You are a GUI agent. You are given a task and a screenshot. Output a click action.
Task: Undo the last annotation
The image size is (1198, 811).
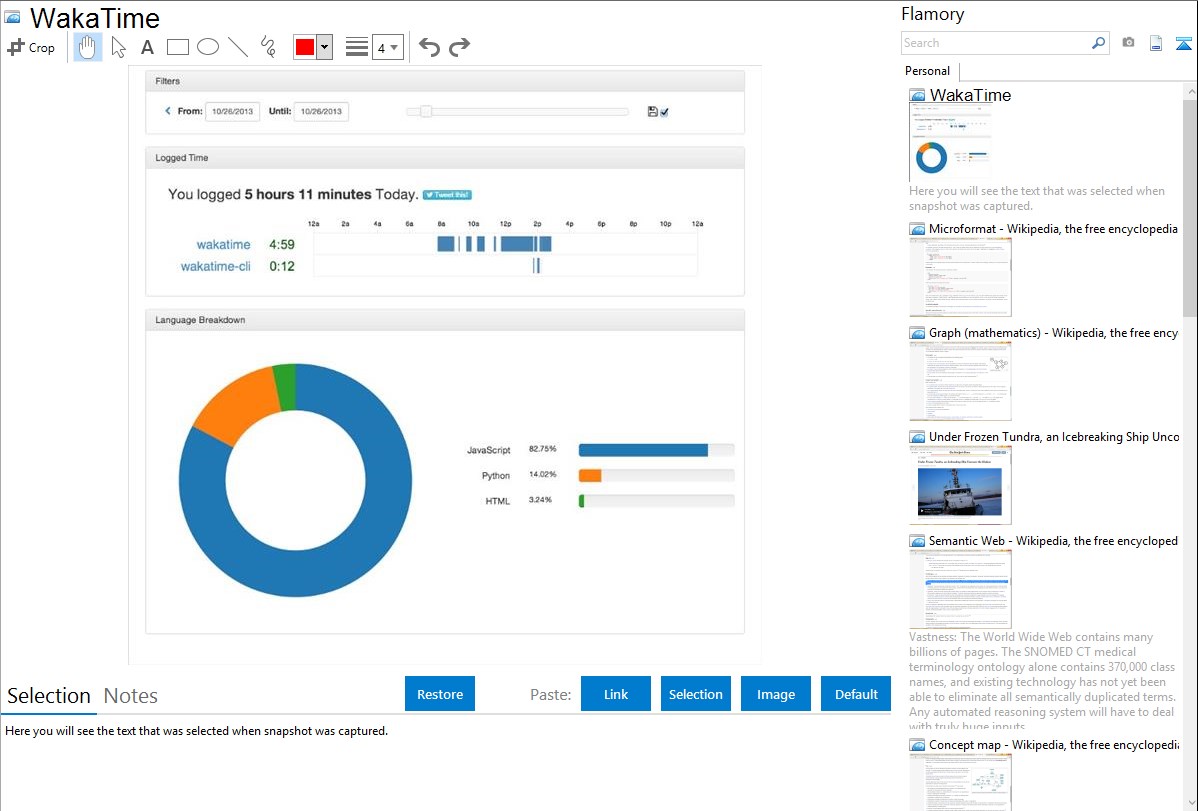429,47
